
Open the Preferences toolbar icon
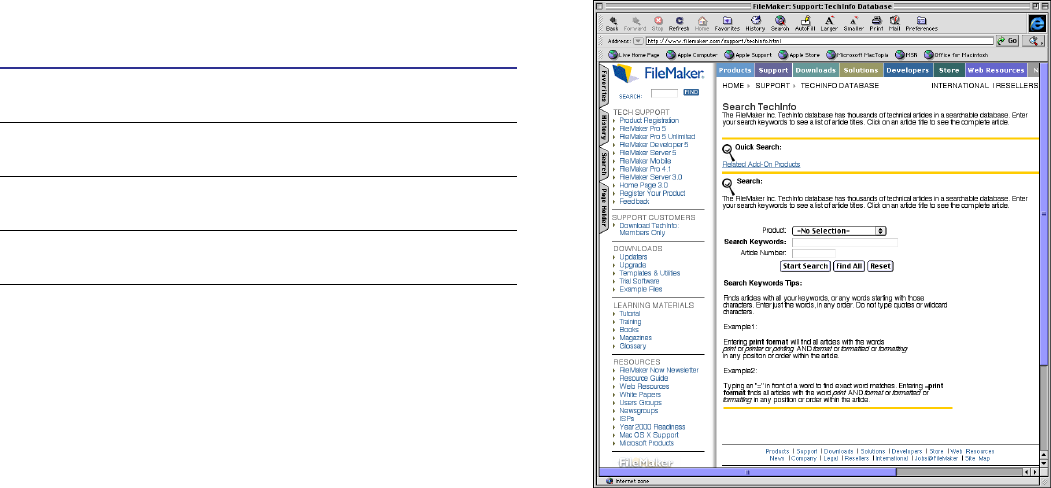[921, 21]
